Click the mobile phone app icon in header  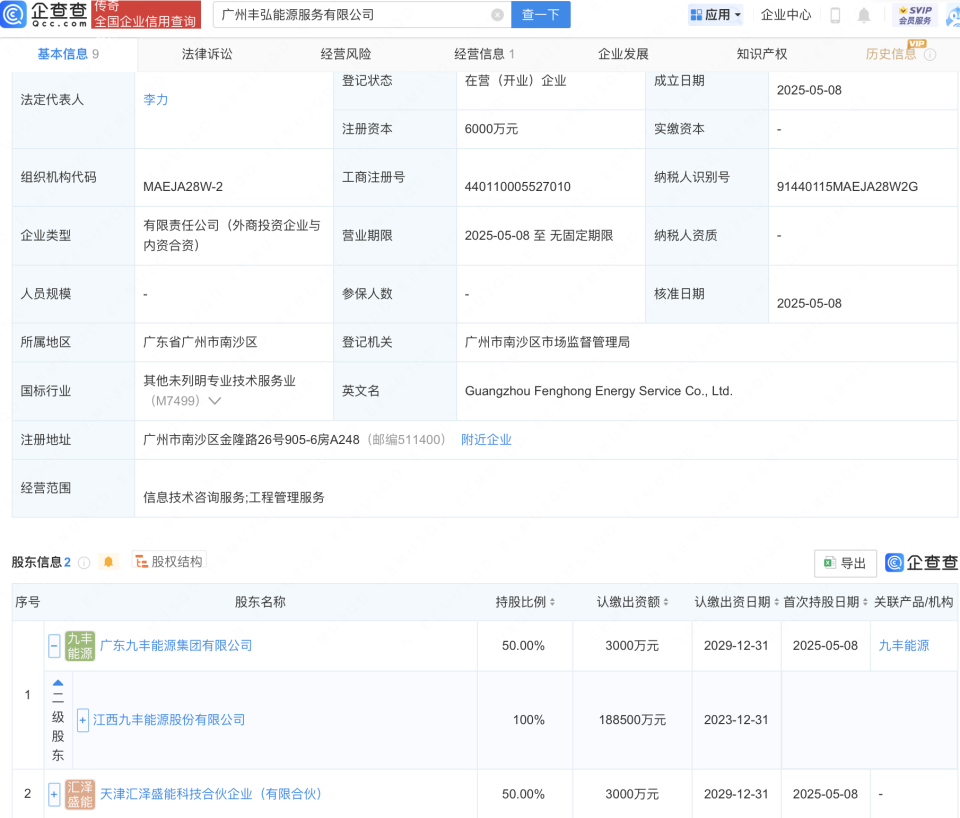pos(835,14)
